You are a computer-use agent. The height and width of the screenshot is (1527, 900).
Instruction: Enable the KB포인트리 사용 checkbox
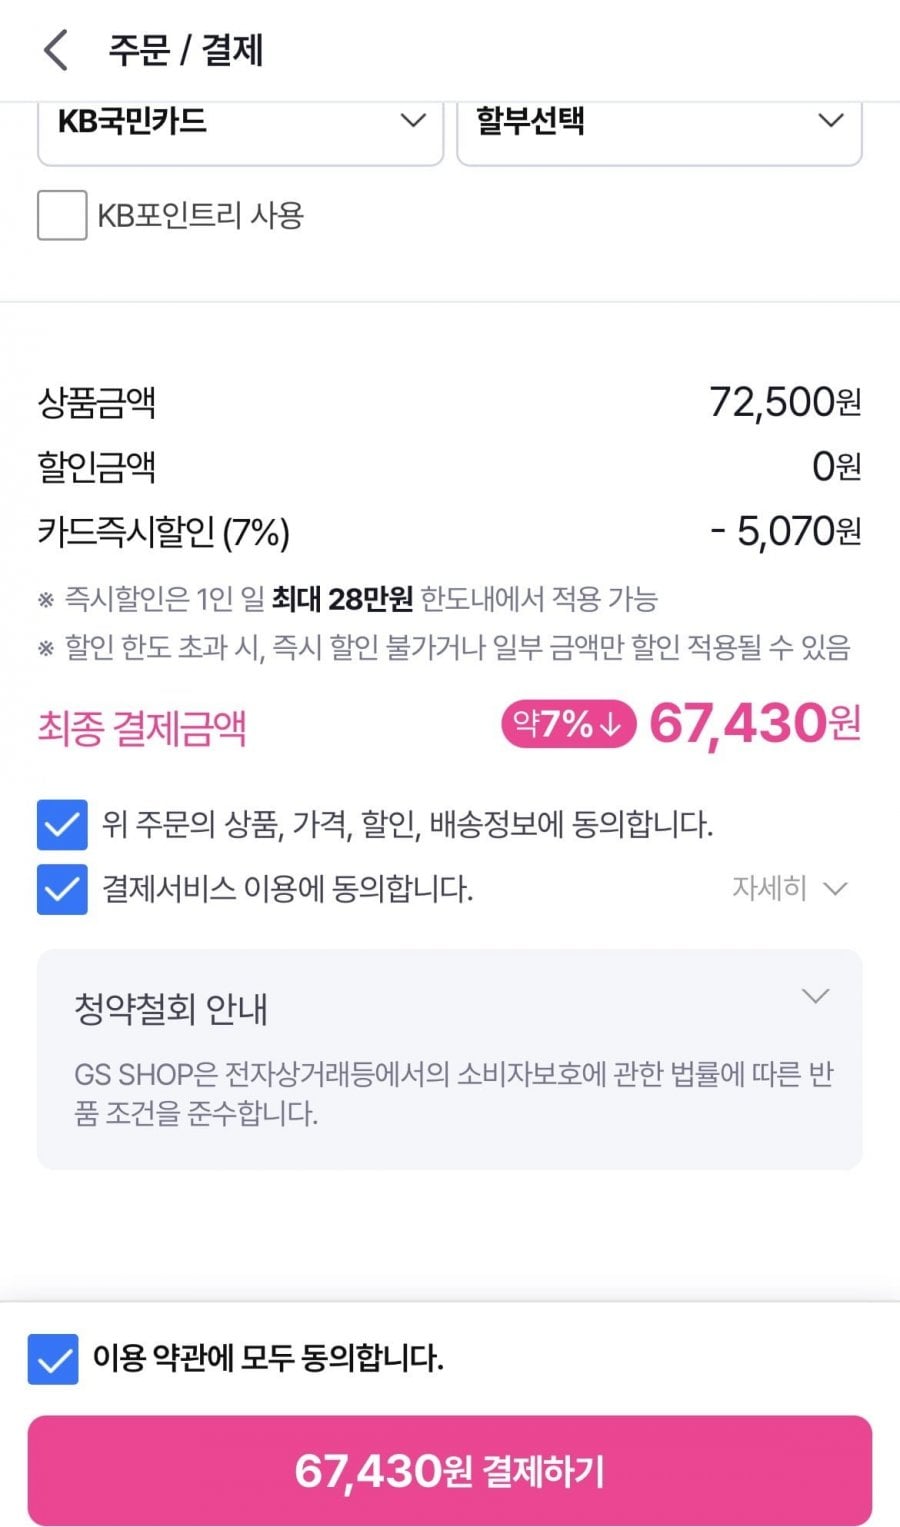pyautogui.click(x=62, y=215)
